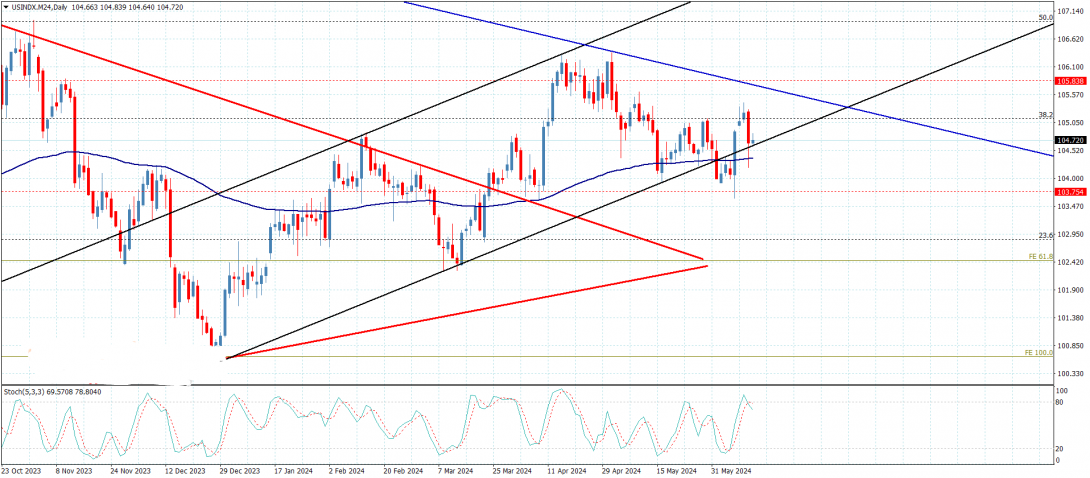Click the 29 Dec 2023 date label
Image resolution: width=1090 pixels, height=478 pixels.
tap(239, 470)
